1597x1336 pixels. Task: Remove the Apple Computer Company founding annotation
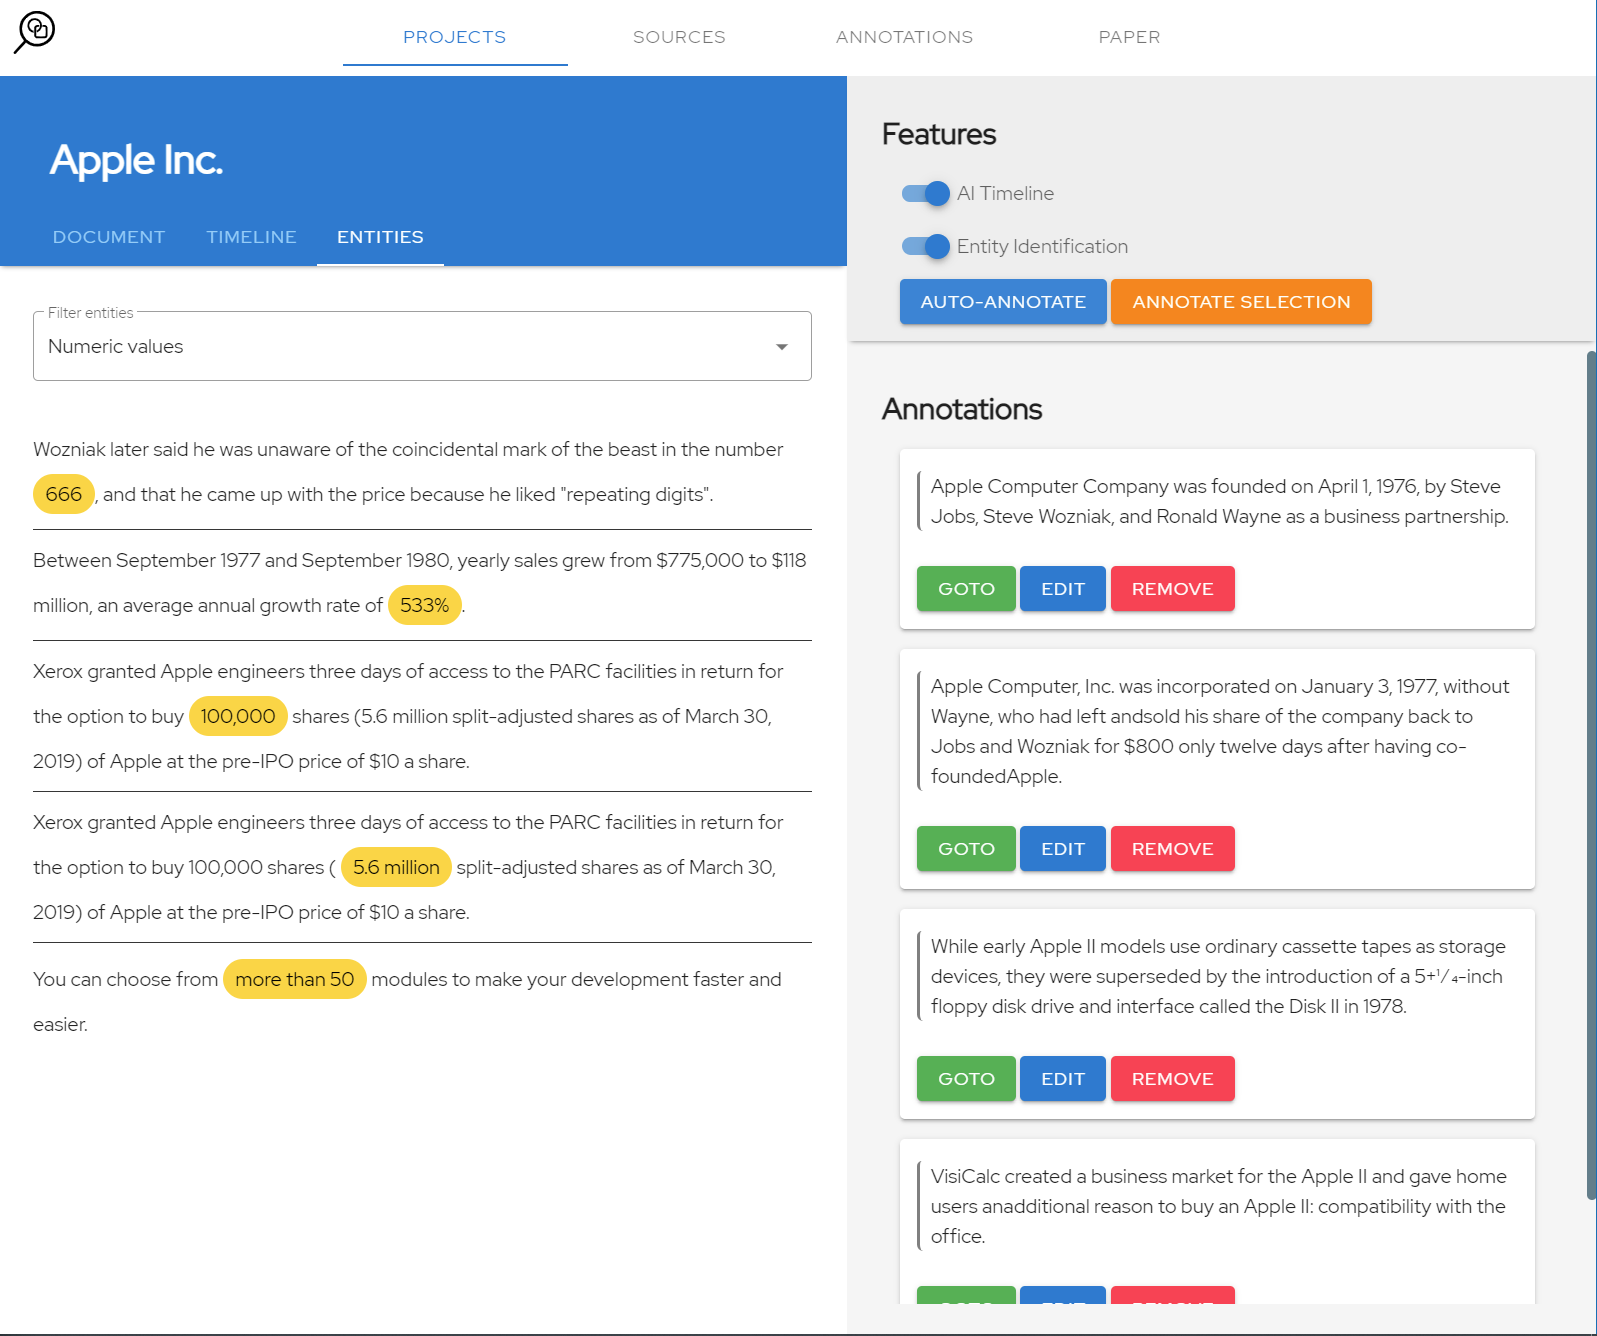click(x=1173, y=589)
